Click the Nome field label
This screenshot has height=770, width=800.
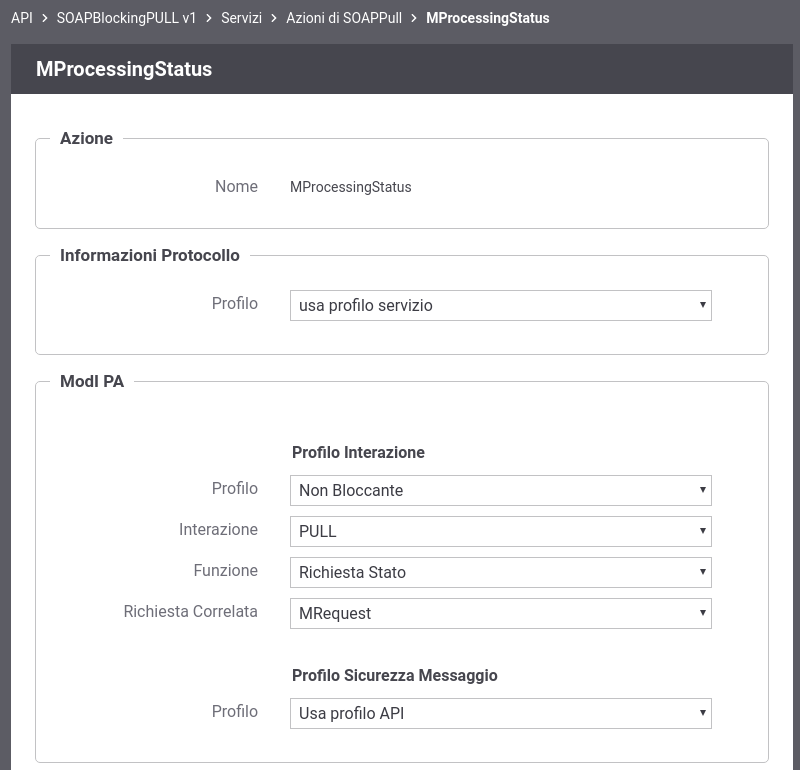point(236,186)
